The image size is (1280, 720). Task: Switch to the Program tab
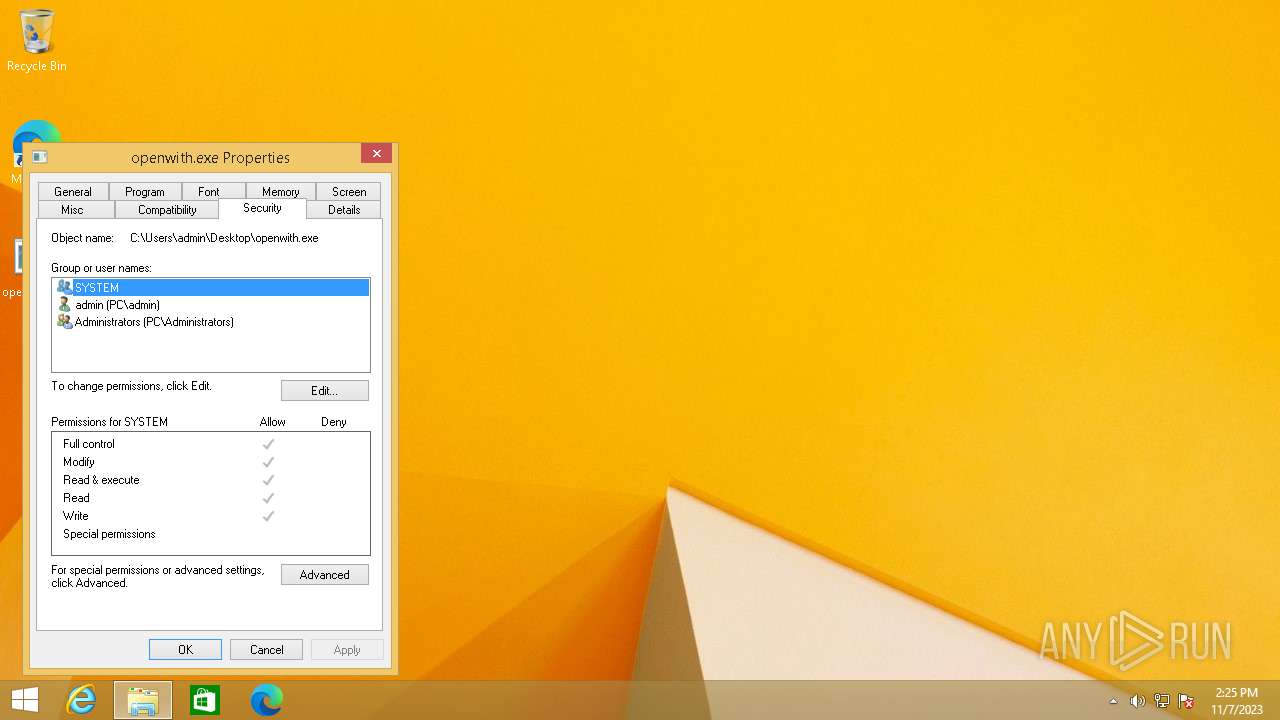point(145,191)
